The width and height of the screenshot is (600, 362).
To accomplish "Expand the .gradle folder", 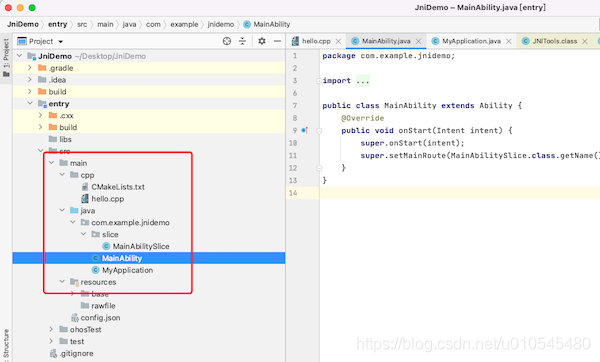I will click(30, 68).
